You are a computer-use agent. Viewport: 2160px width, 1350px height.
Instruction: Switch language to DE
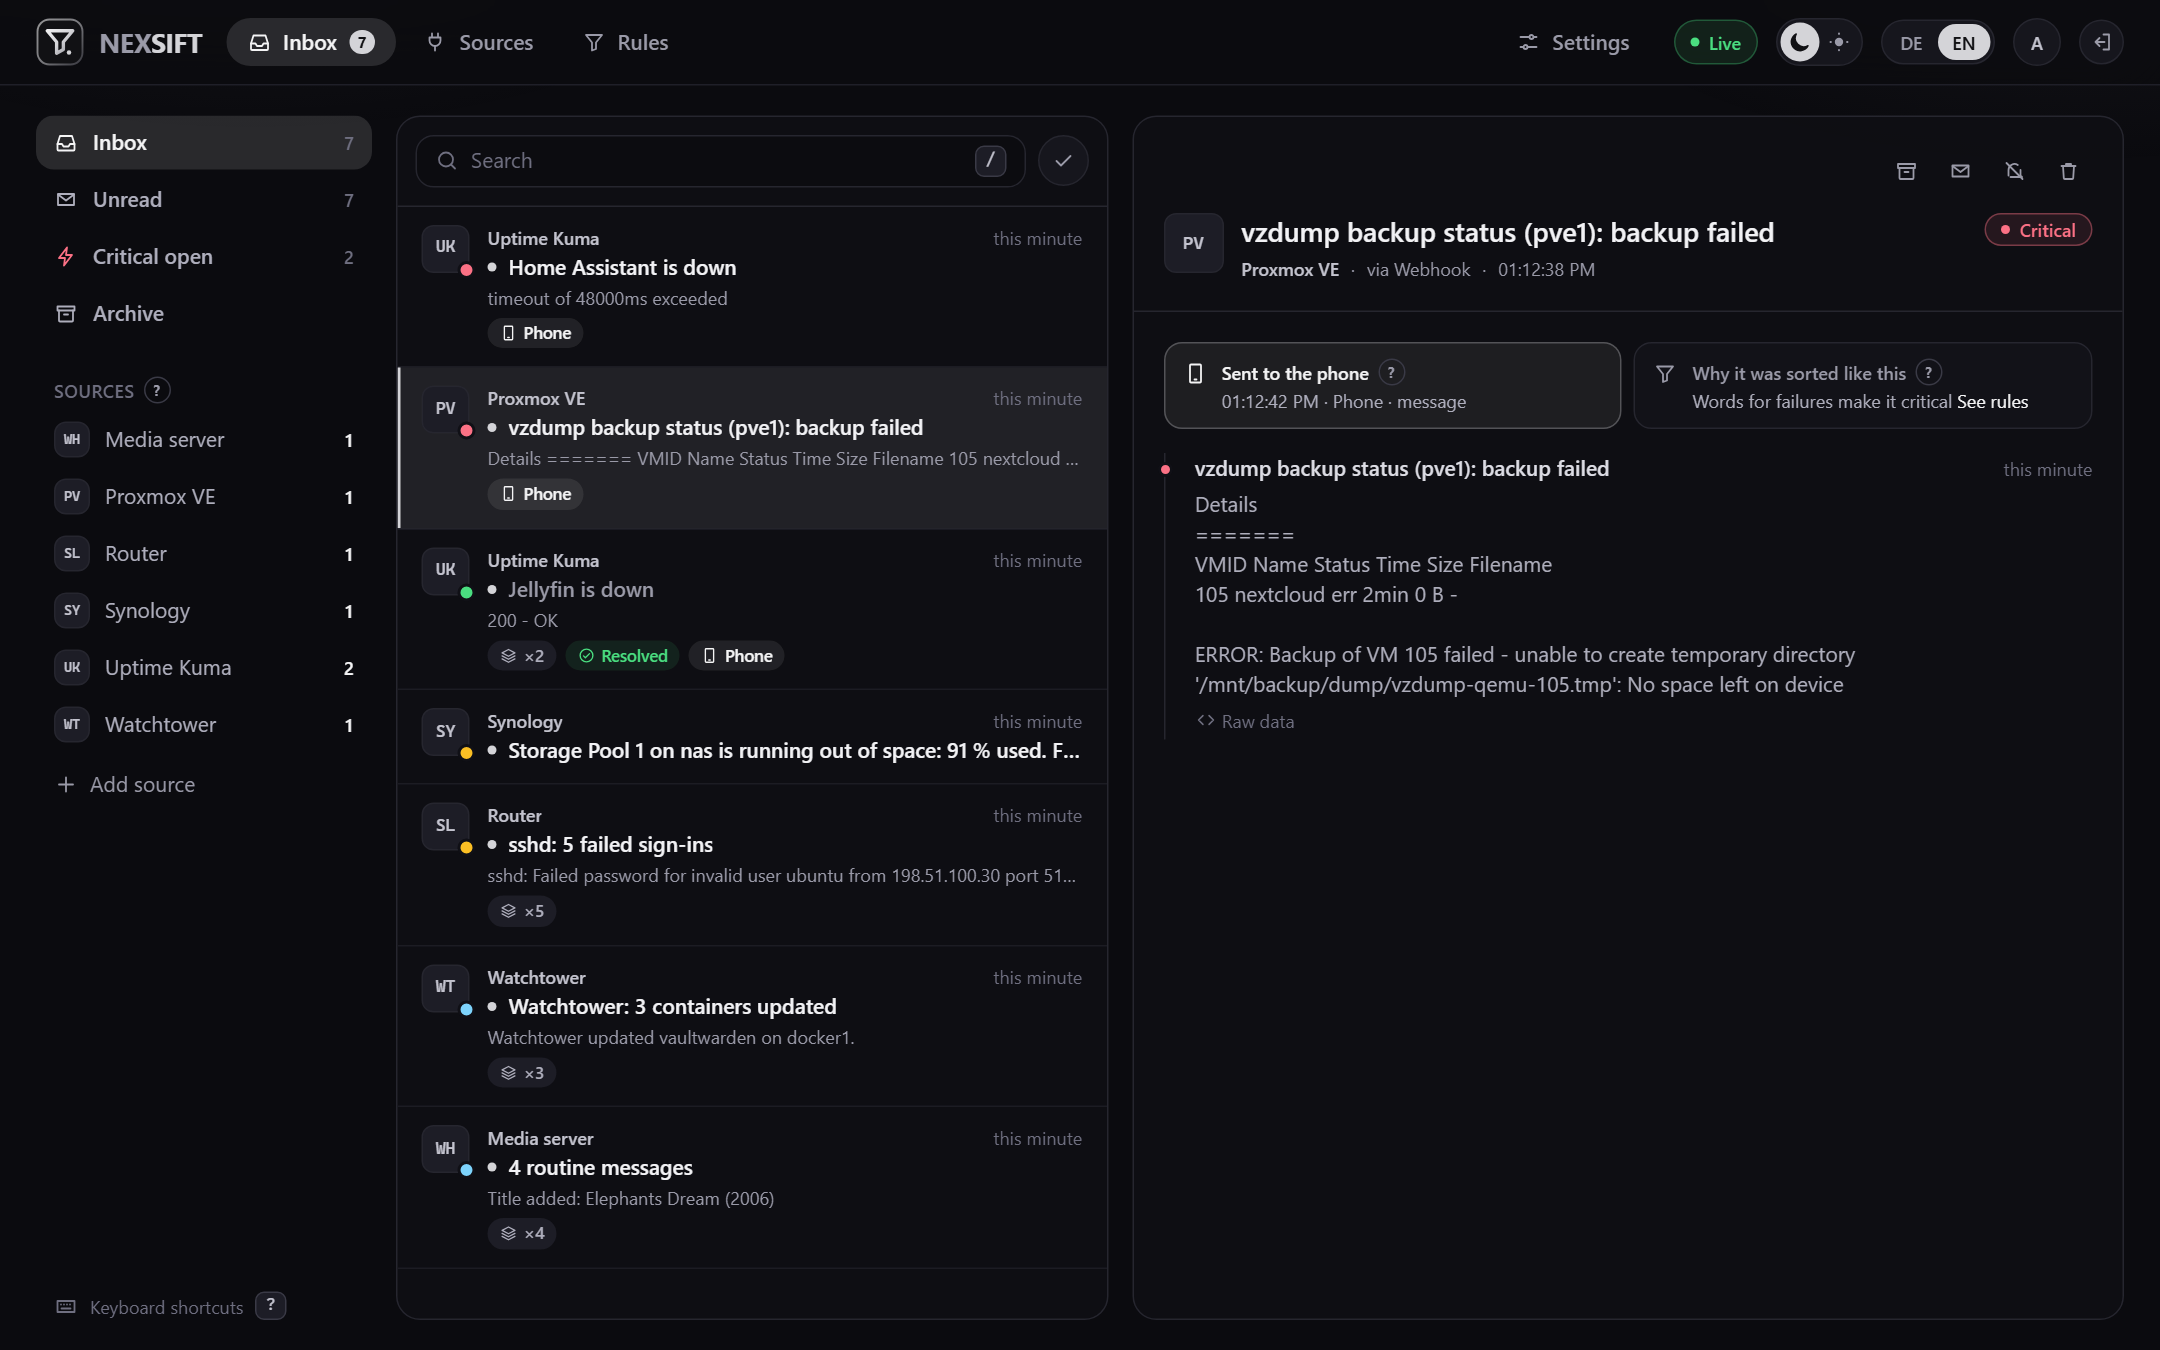1911,43
